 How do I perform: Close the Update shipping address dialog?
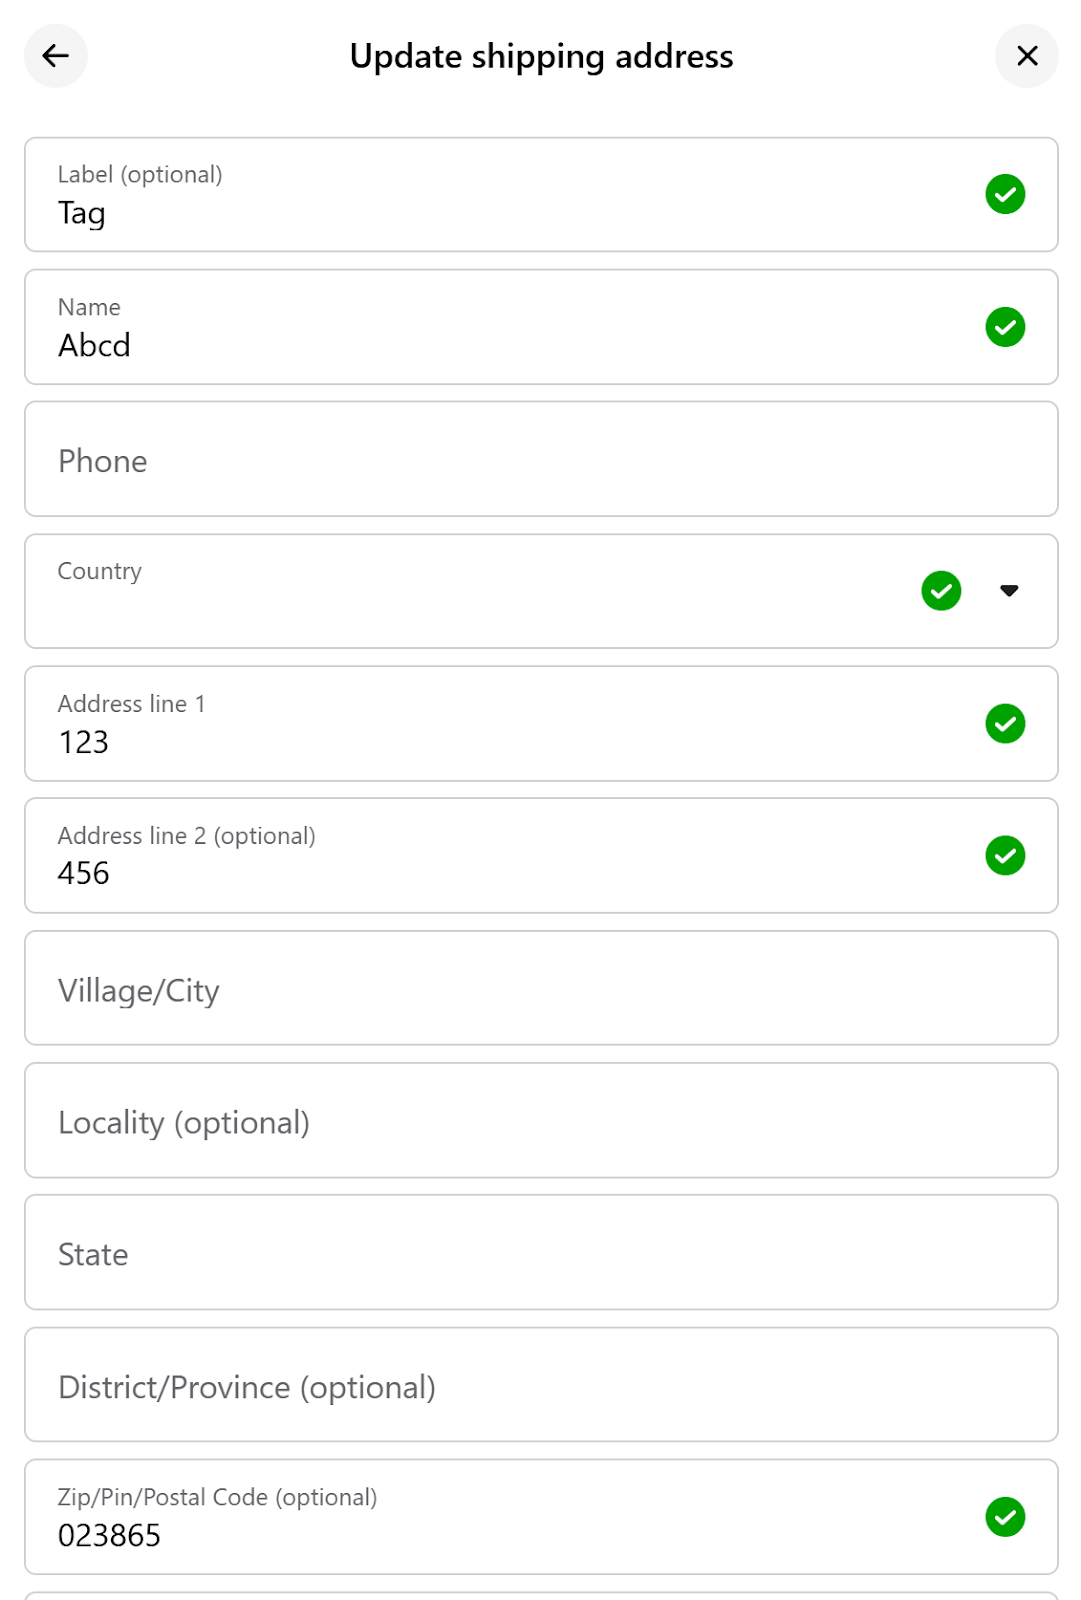(1026, 56)
